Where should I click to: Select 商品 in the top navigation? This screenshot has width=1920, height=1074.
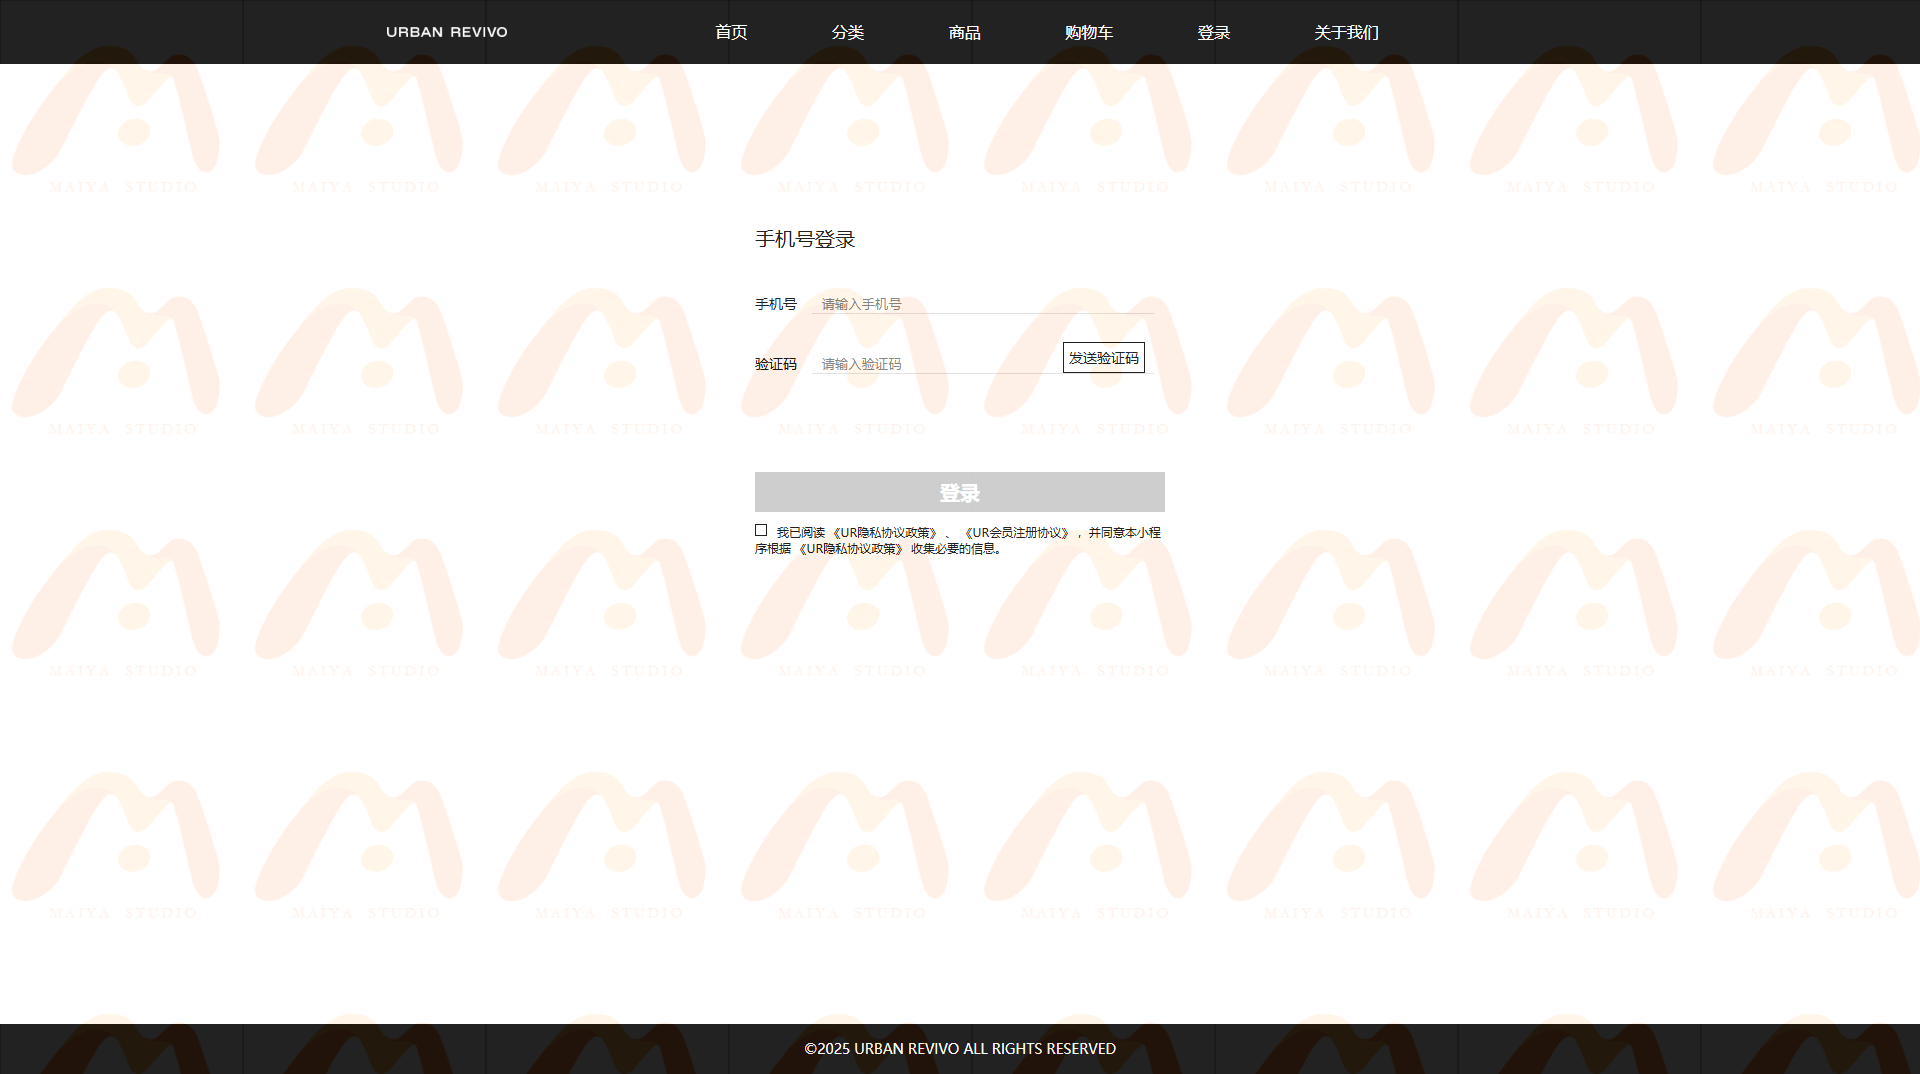click(964, 32)
